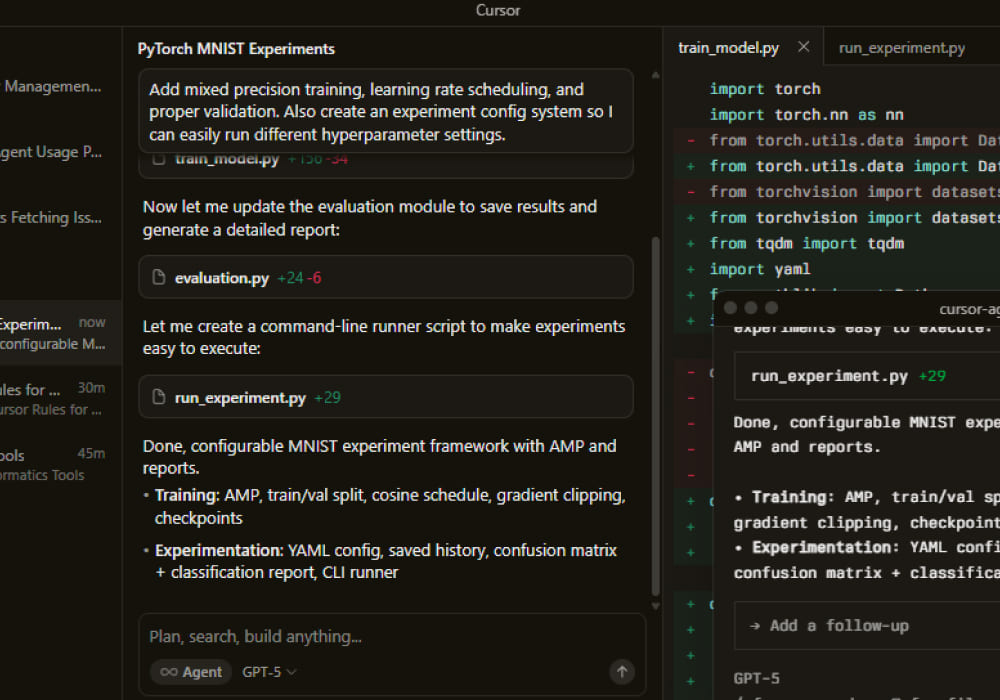This screenshot has width=1000, height=700.
Task: Click the run_experiment.py file icon in chat
Action: tap(160, 397)
